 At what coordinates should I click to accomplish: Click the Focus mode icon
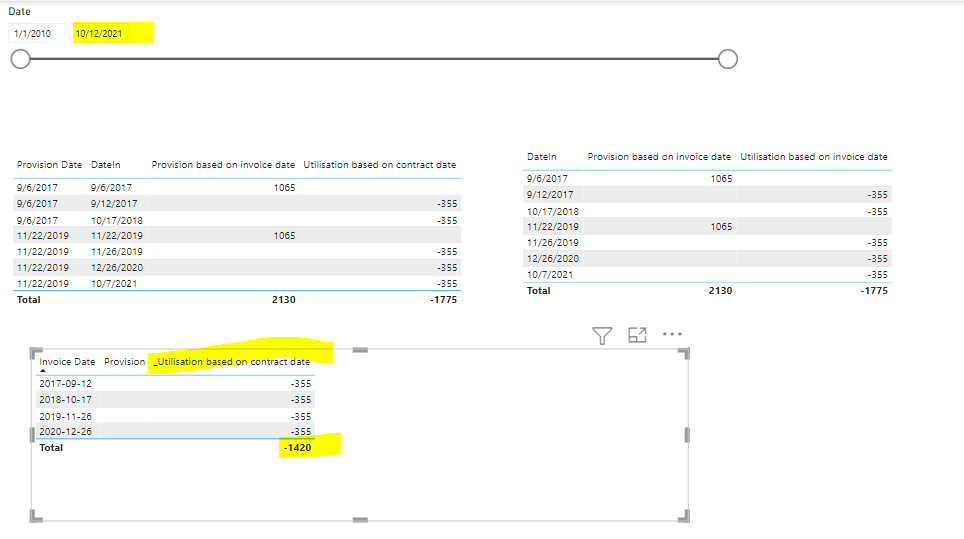[637, 335]
